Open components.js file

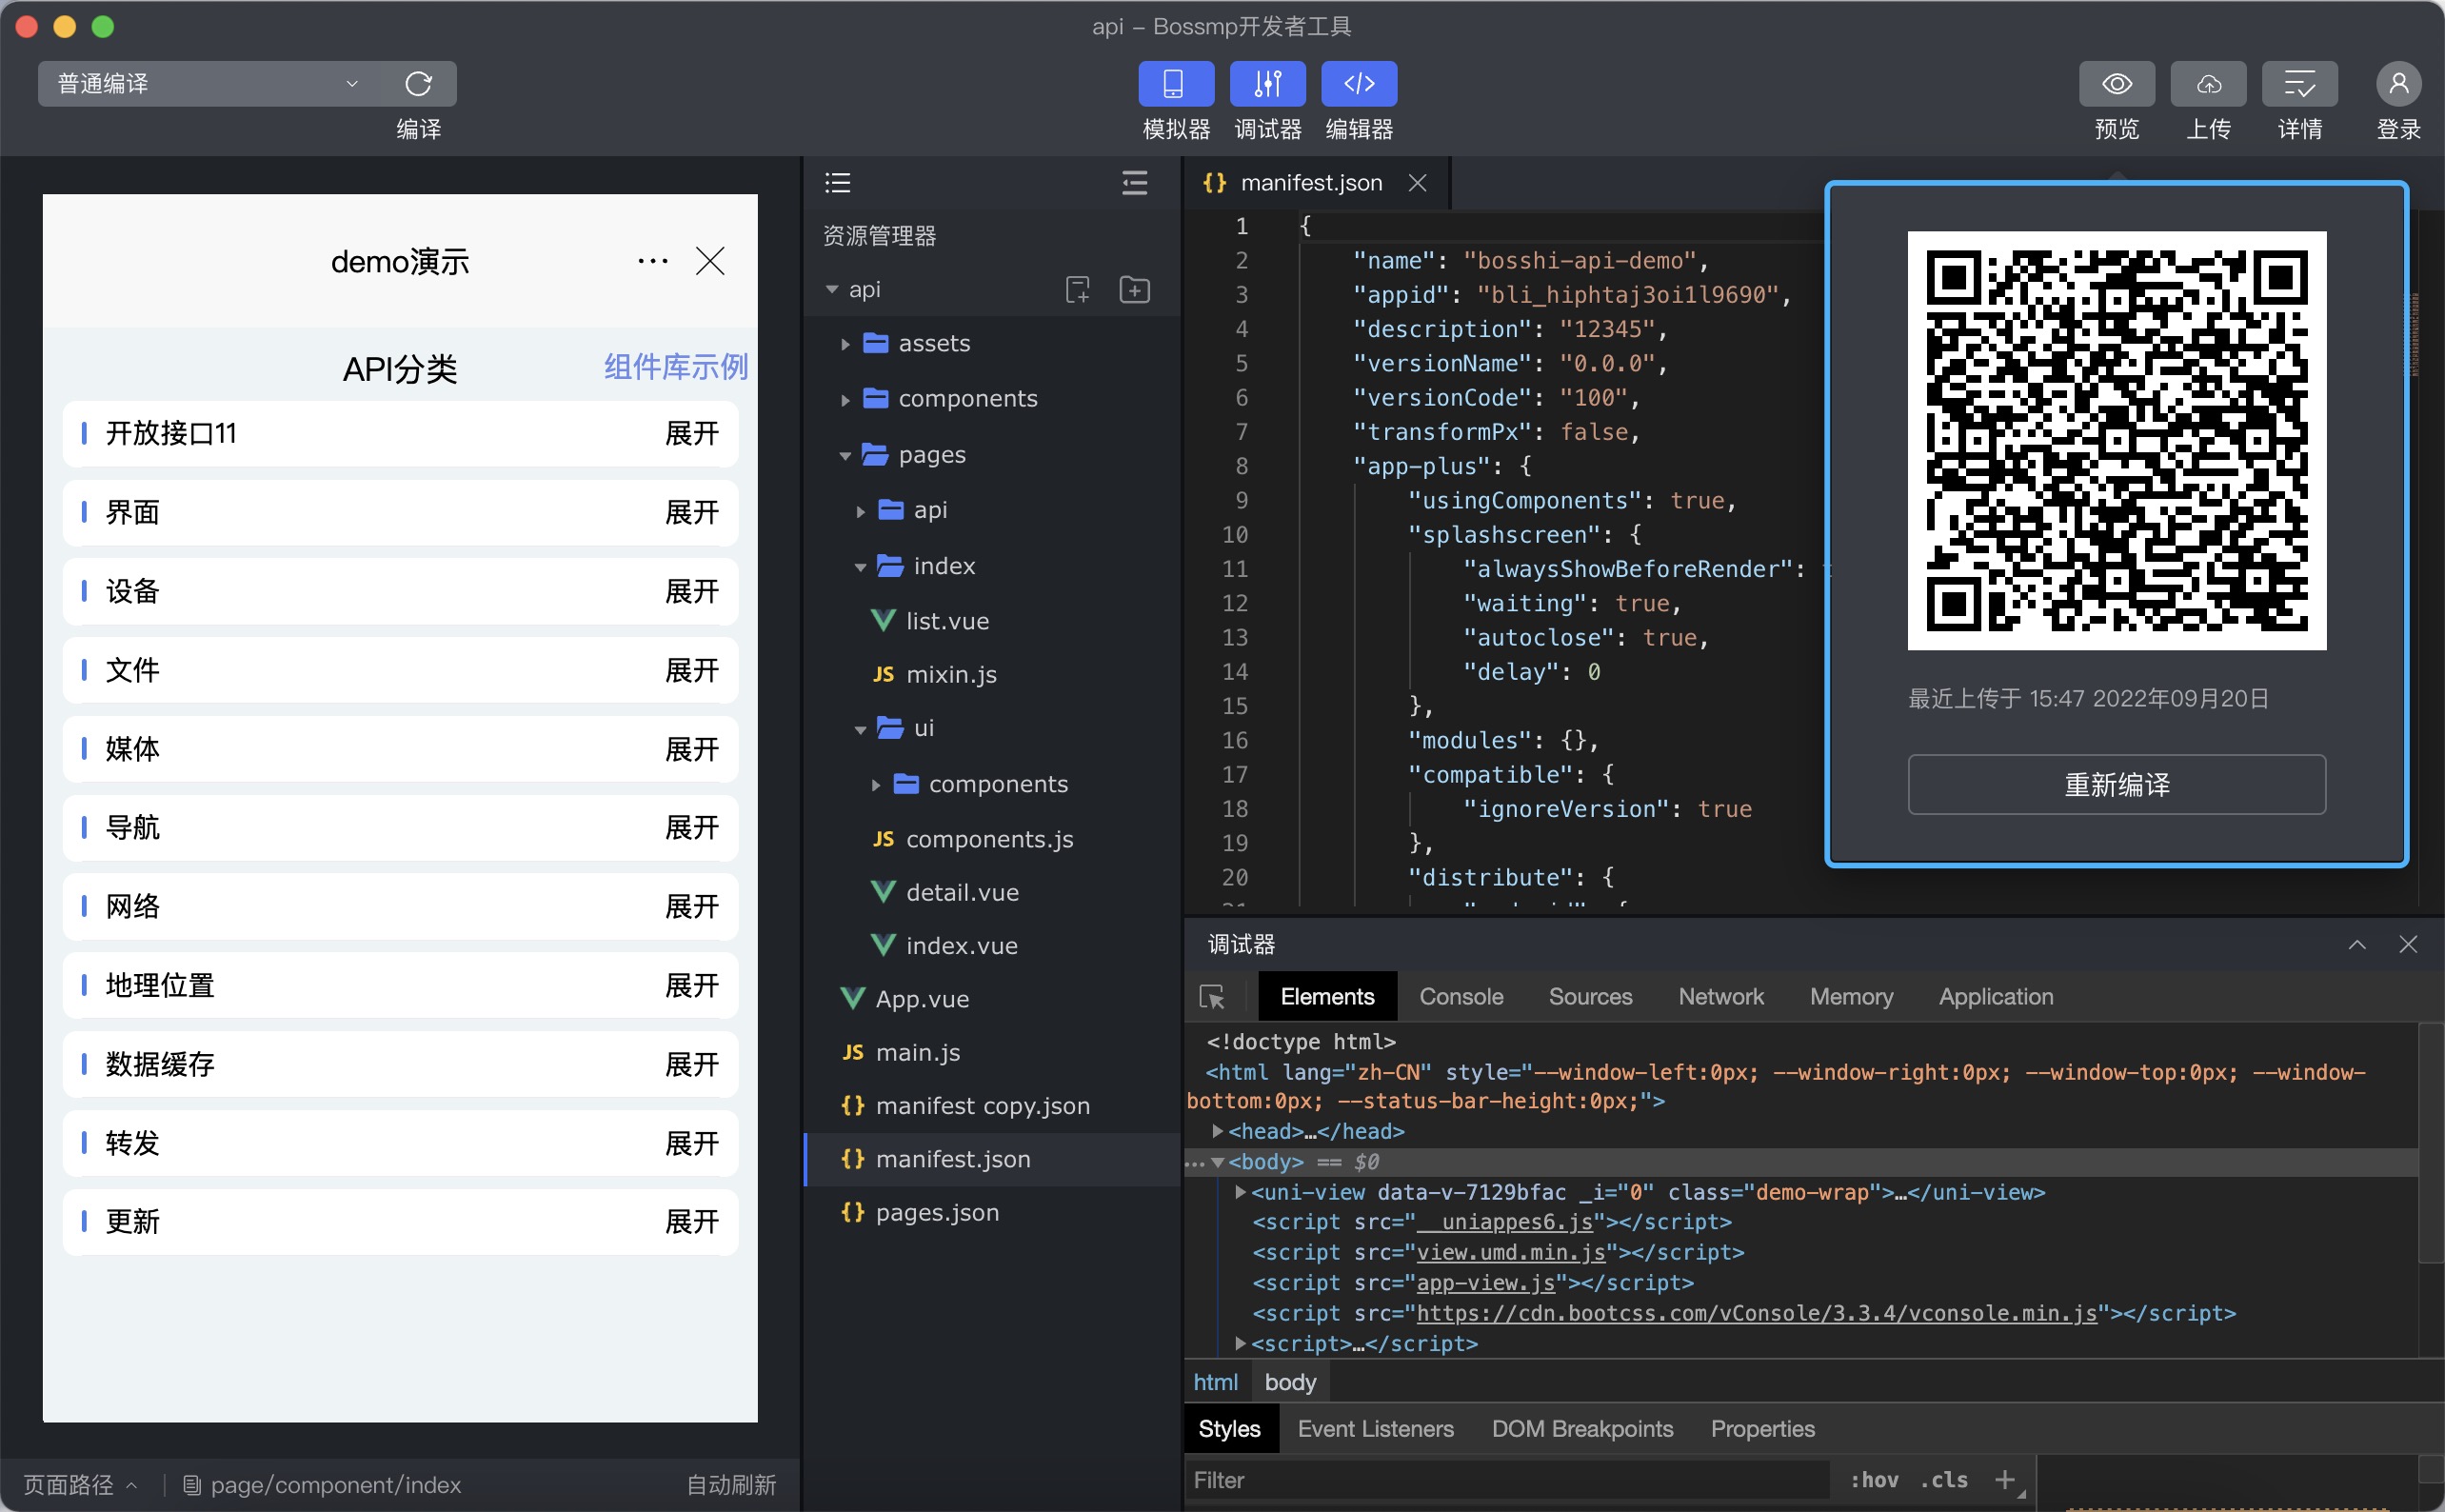(988, 839)
